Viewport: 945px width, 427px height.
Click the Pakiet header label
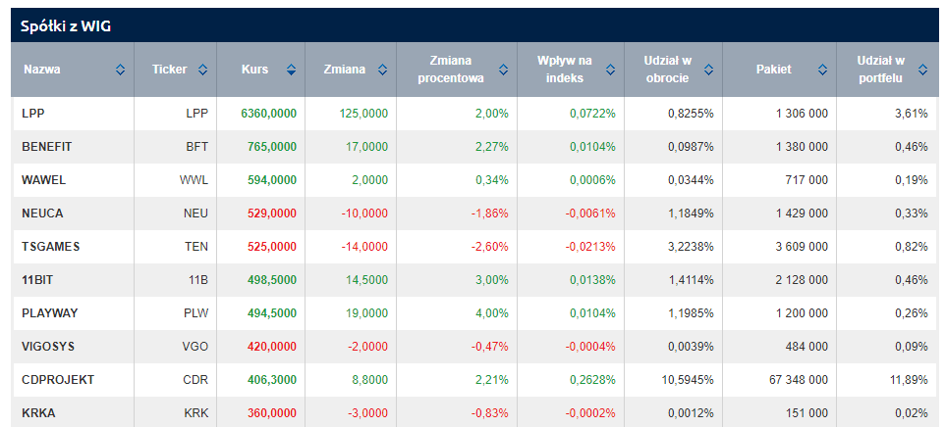pyautogui.click(x=774, y=70)
